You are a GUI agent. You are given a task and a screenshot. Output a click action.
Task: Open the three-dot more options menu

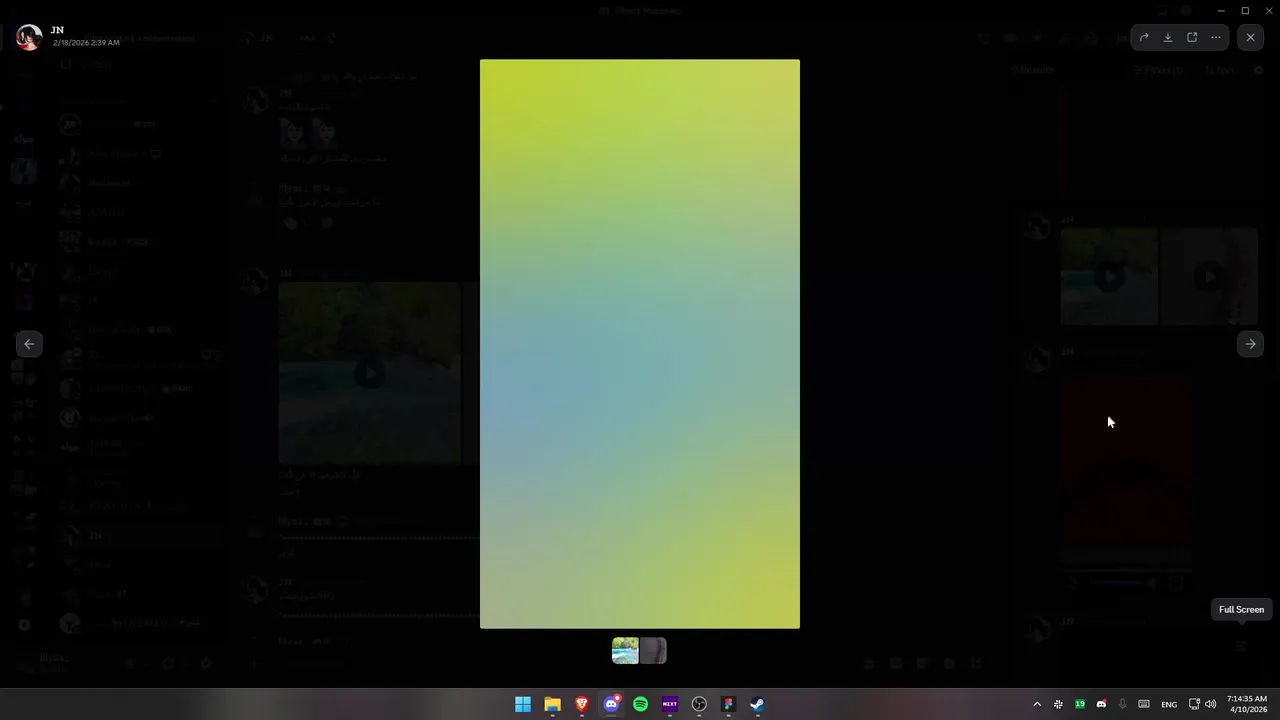point(1216,37)
